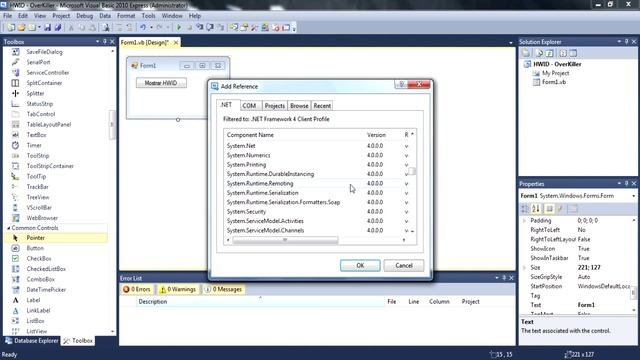Viewport: 640px width, 360px height.
Task: Sort by Component Name column header
Action: [x=250, y=135]
